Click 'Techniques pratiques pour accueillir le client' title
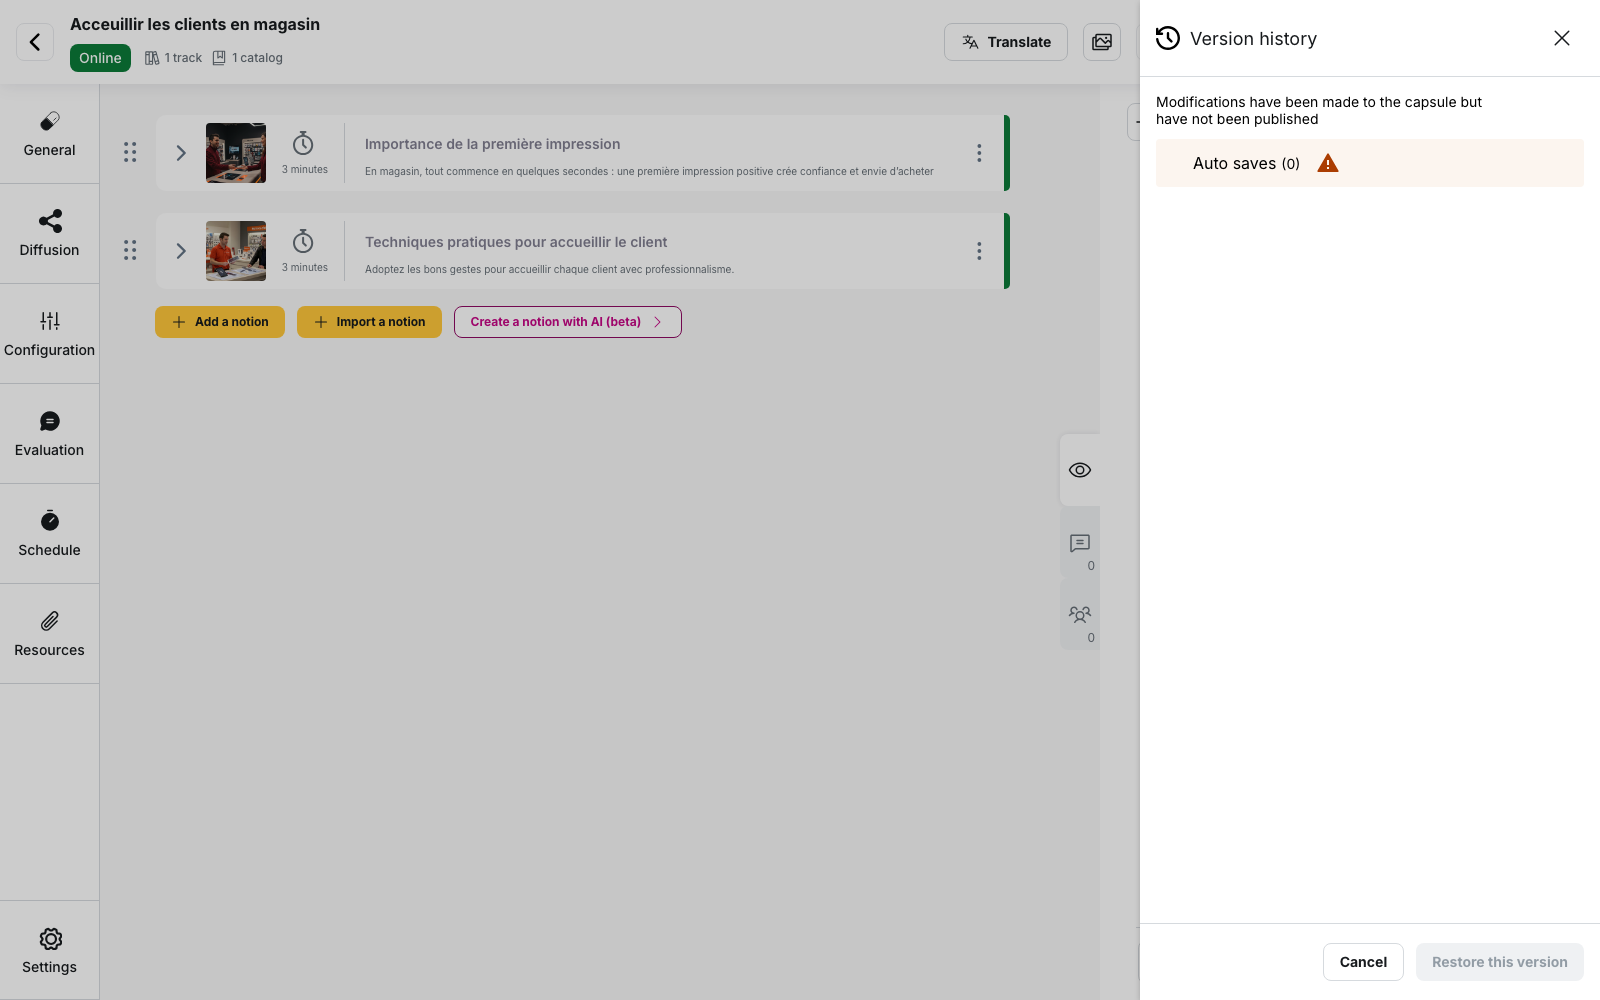The width and height of the screenshot is (1600, 1000). pos(516,242)
